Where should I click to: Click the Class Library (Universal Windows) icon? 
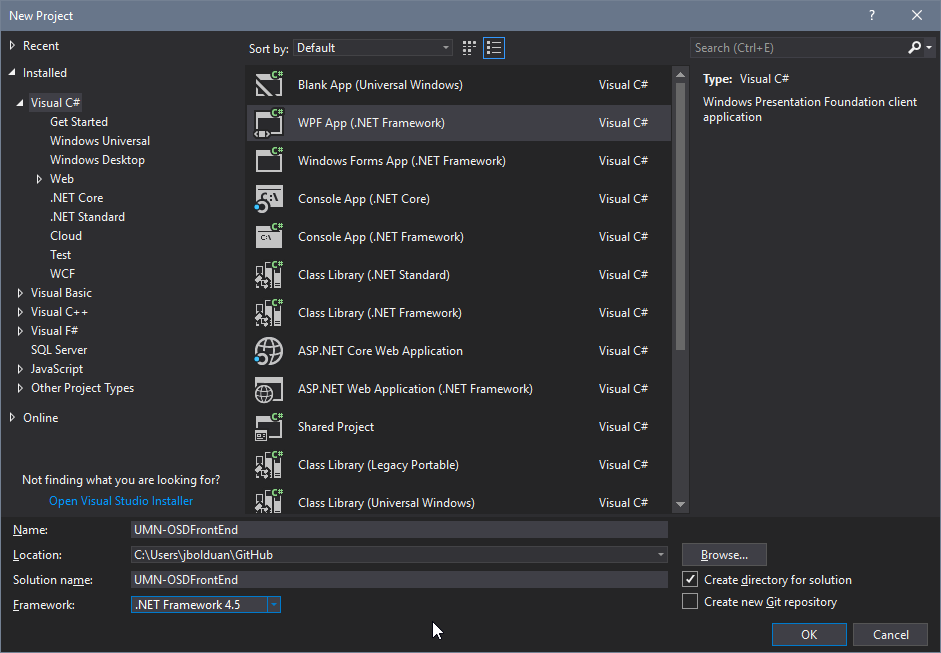(x=269, y=501)
